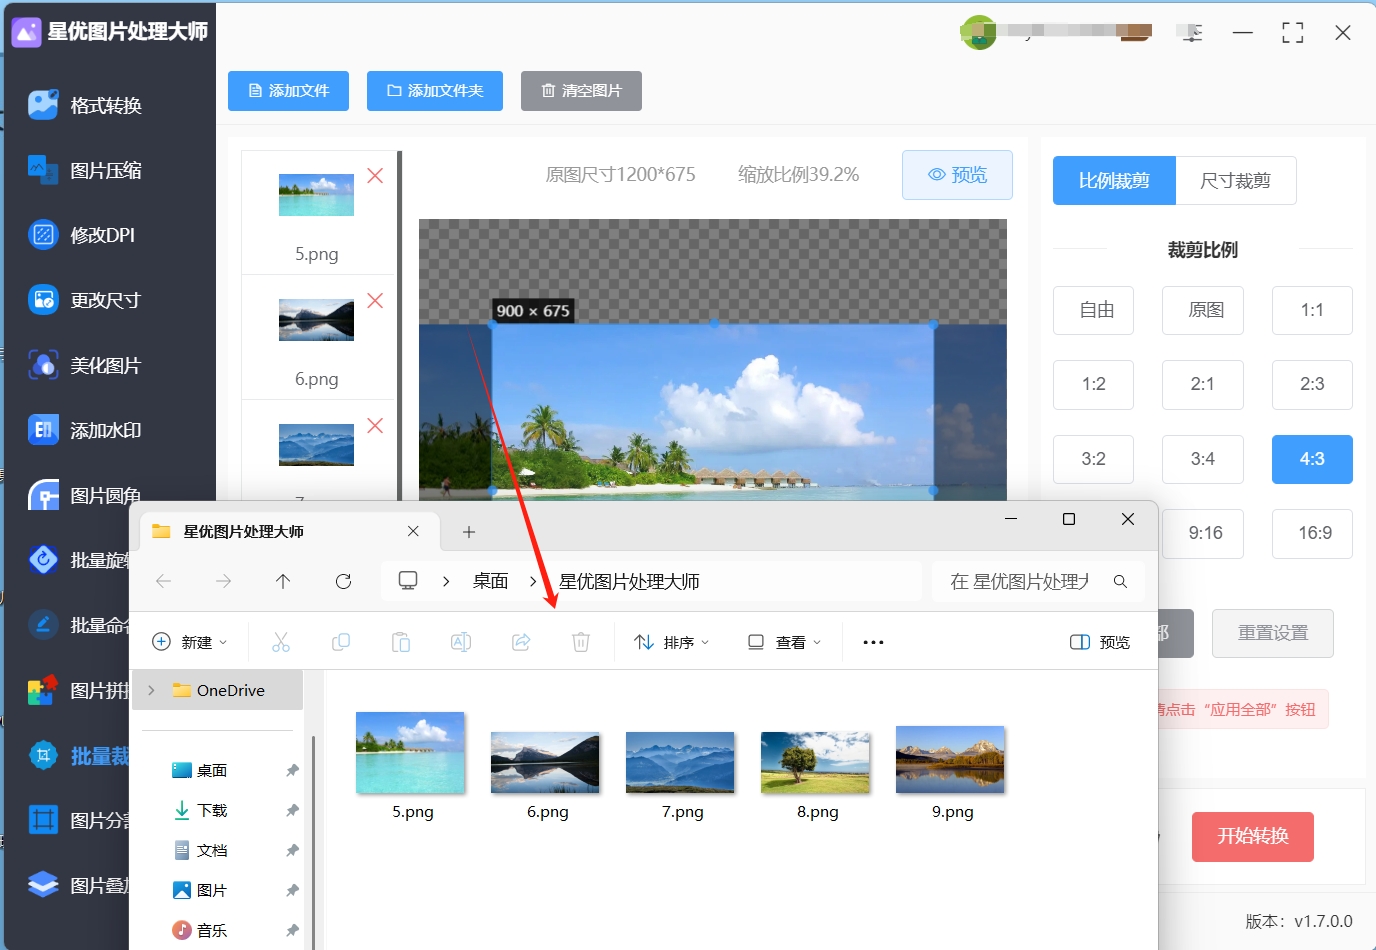Click the 预览 preview button in app
The height and width of the screenshot is (950, 1376).
pos(957,175)
